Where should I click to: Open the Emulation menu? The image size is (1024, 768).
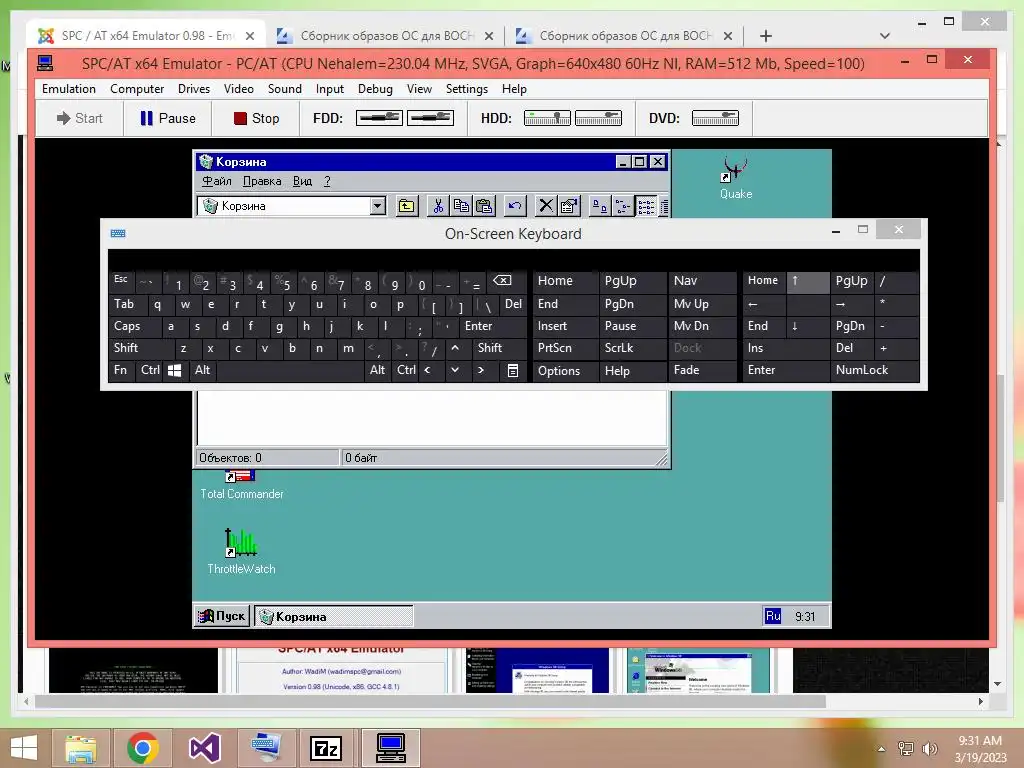pyautogui.click(x=69, y=89)
